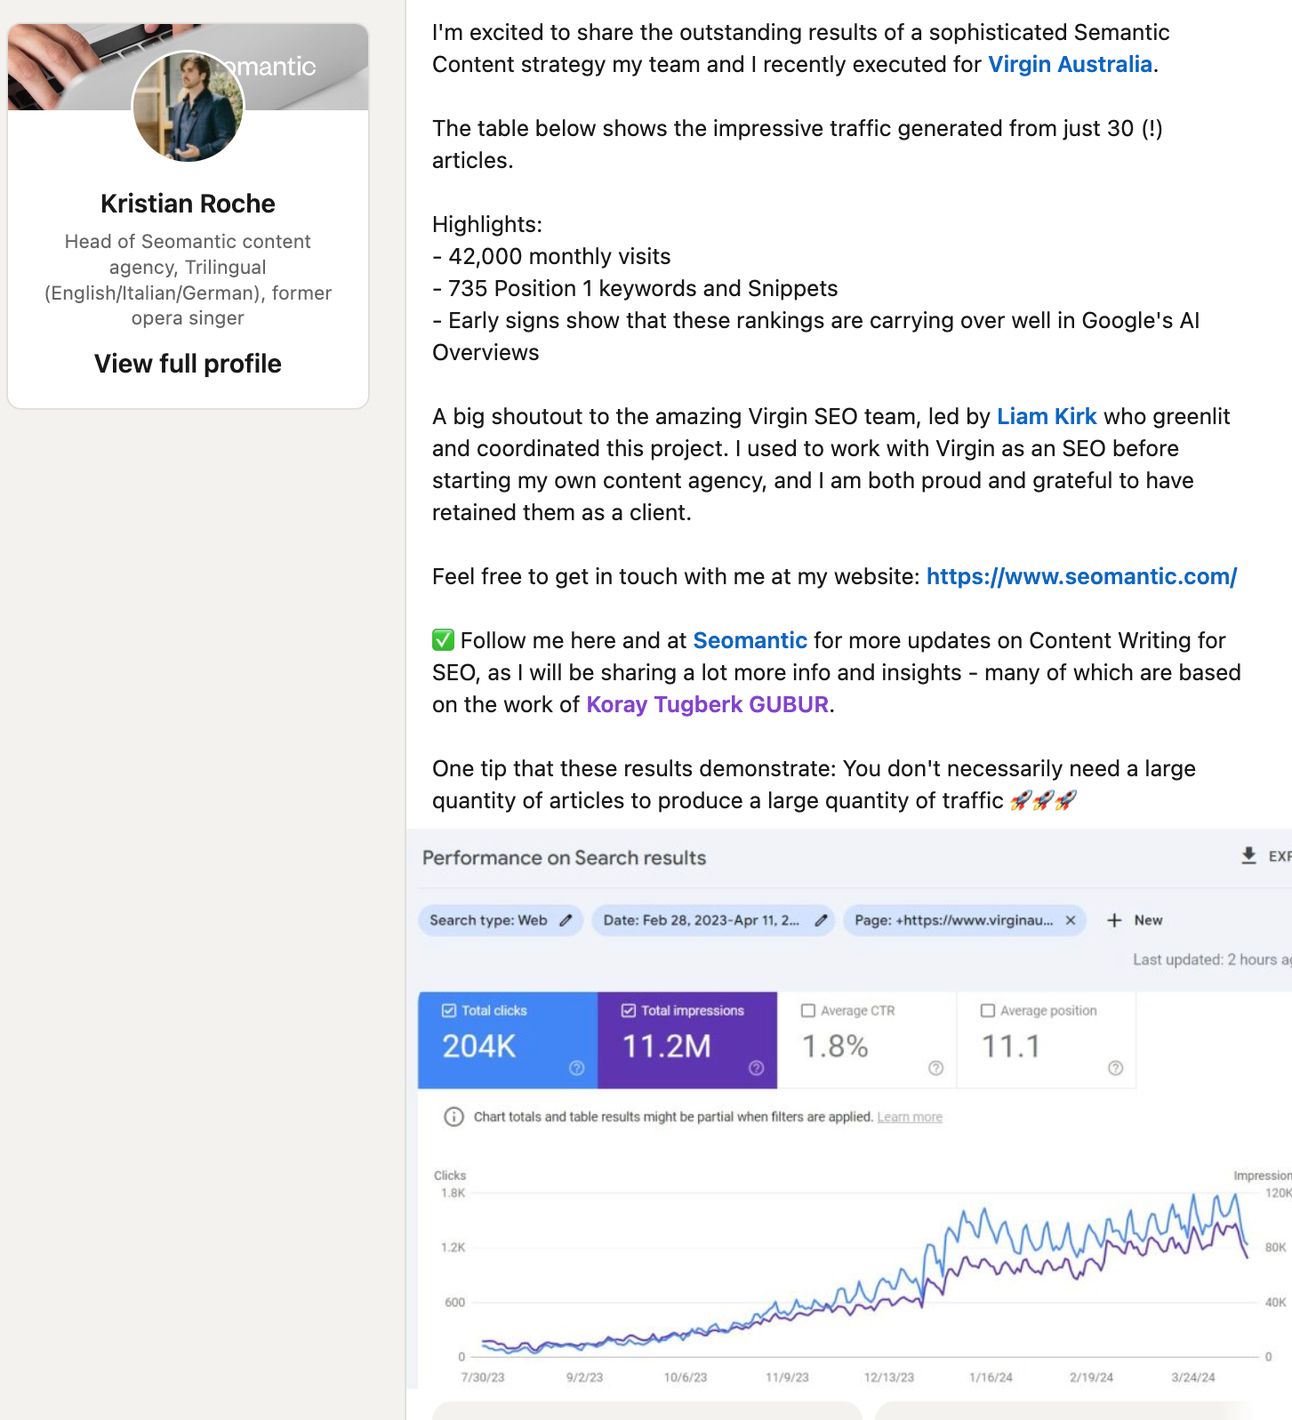Enable the Average CTR checkbox

pyautogui.click(x=808, y=1011)
